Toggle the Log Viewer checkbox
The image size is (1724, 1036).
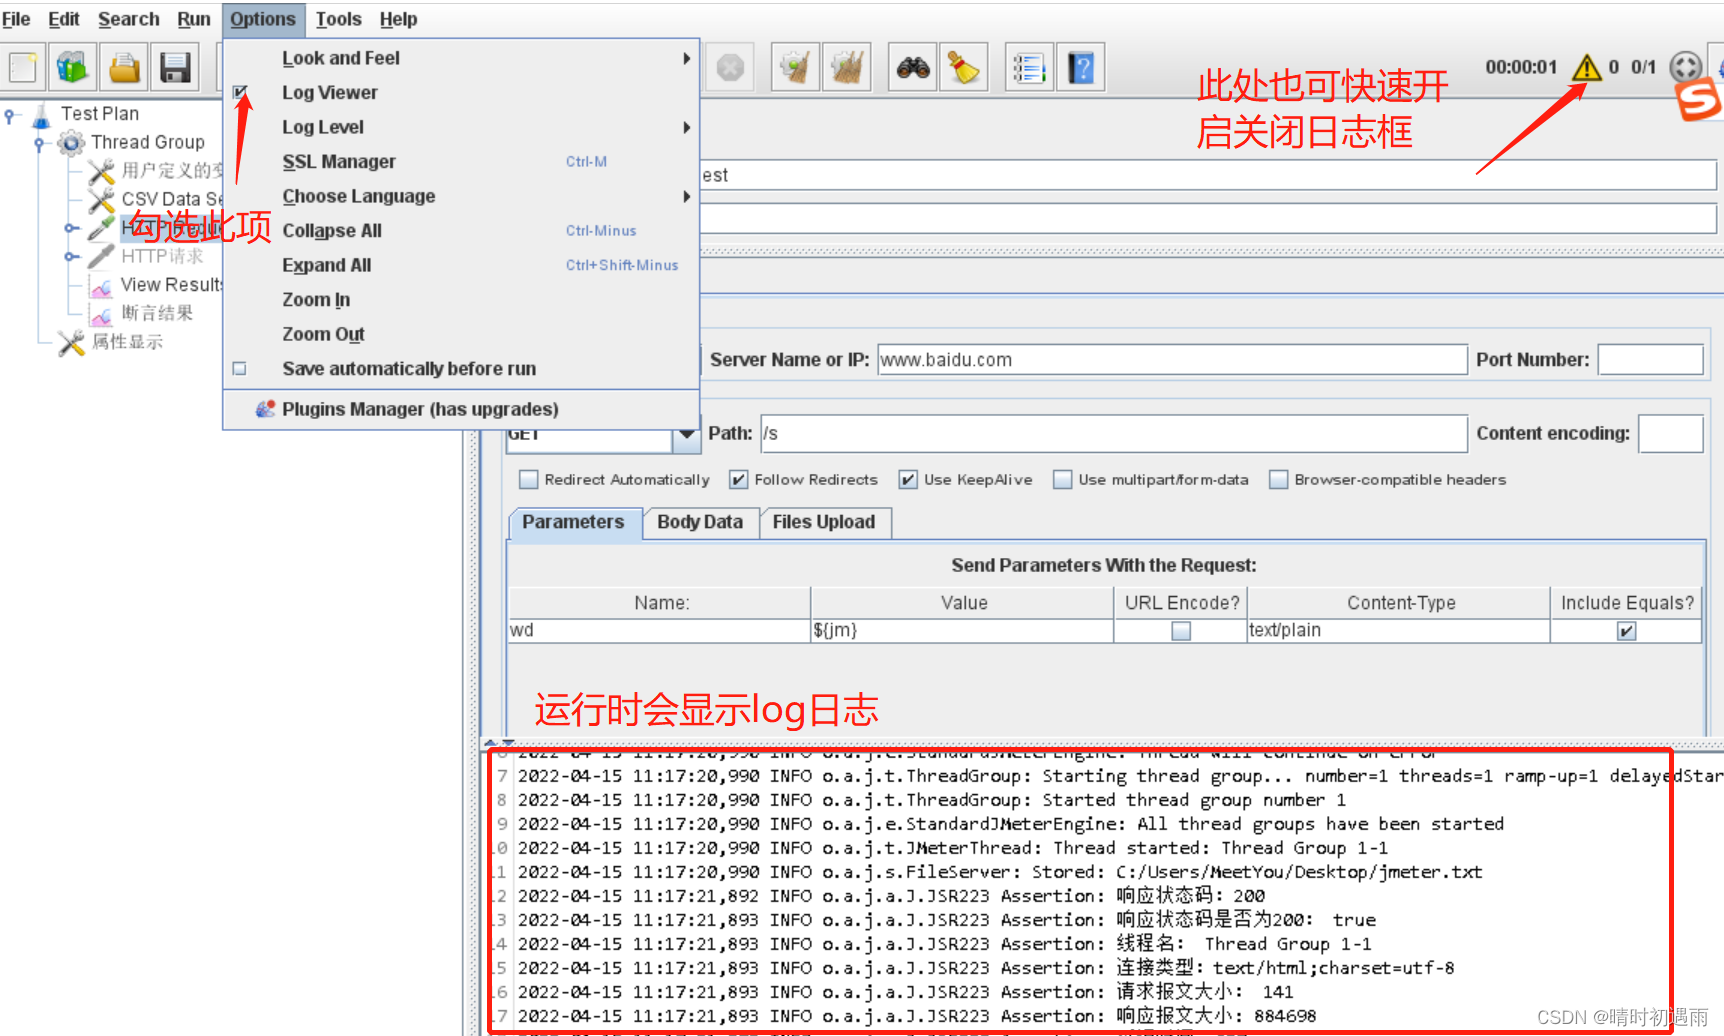coord(240,92)
